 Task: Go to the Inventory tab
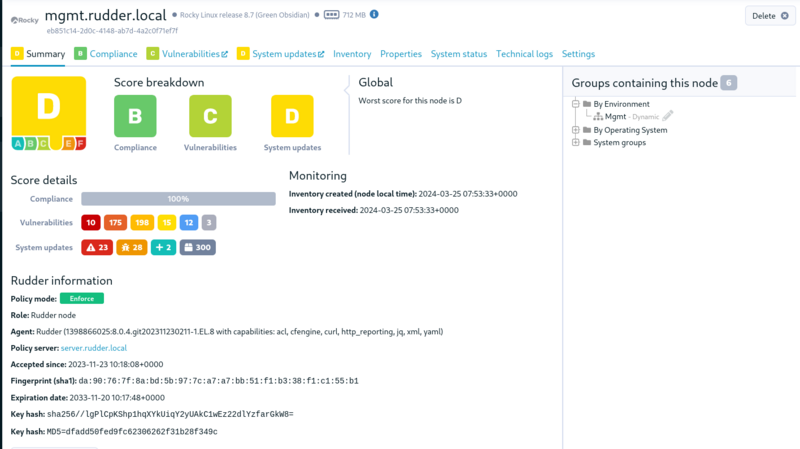pos(352,54)
